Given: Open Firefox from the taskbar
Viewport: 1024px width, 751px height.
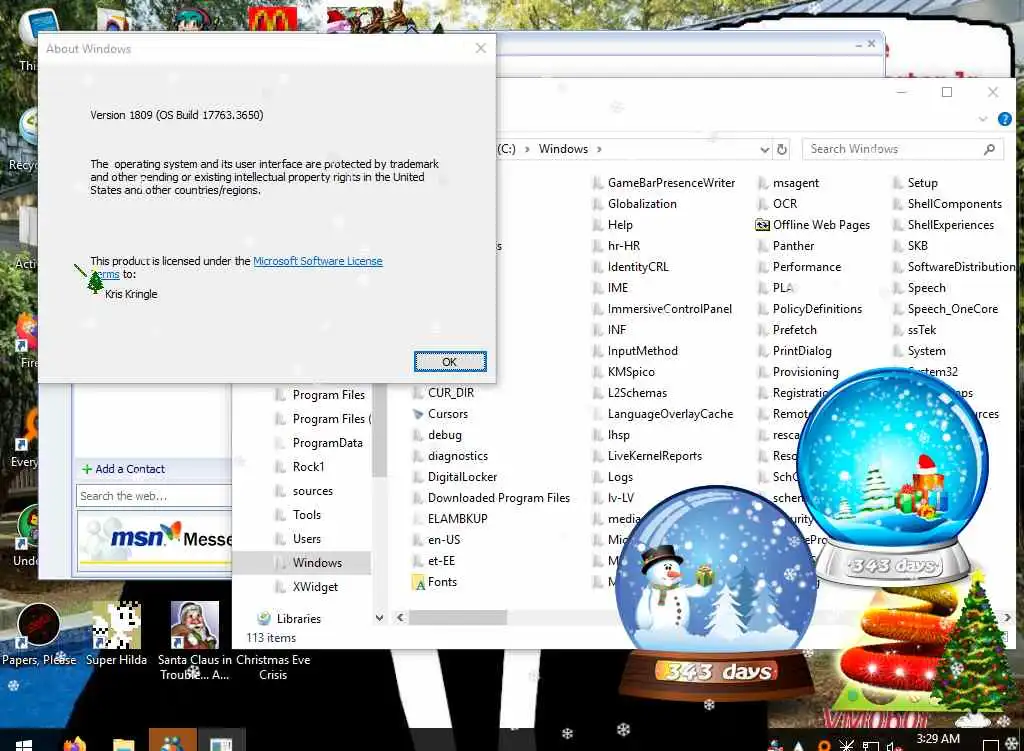Looking at the screenshot, I should coord(75,744).
